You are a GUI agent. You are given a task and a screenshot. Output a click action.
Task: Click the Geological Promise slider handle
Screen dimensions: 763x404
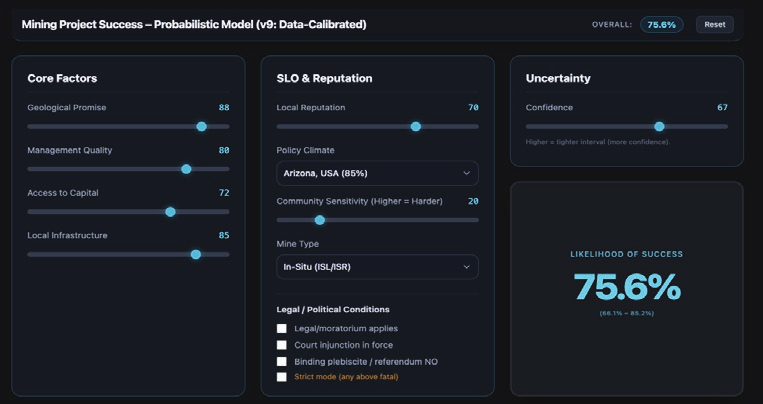tap(201, 127)
